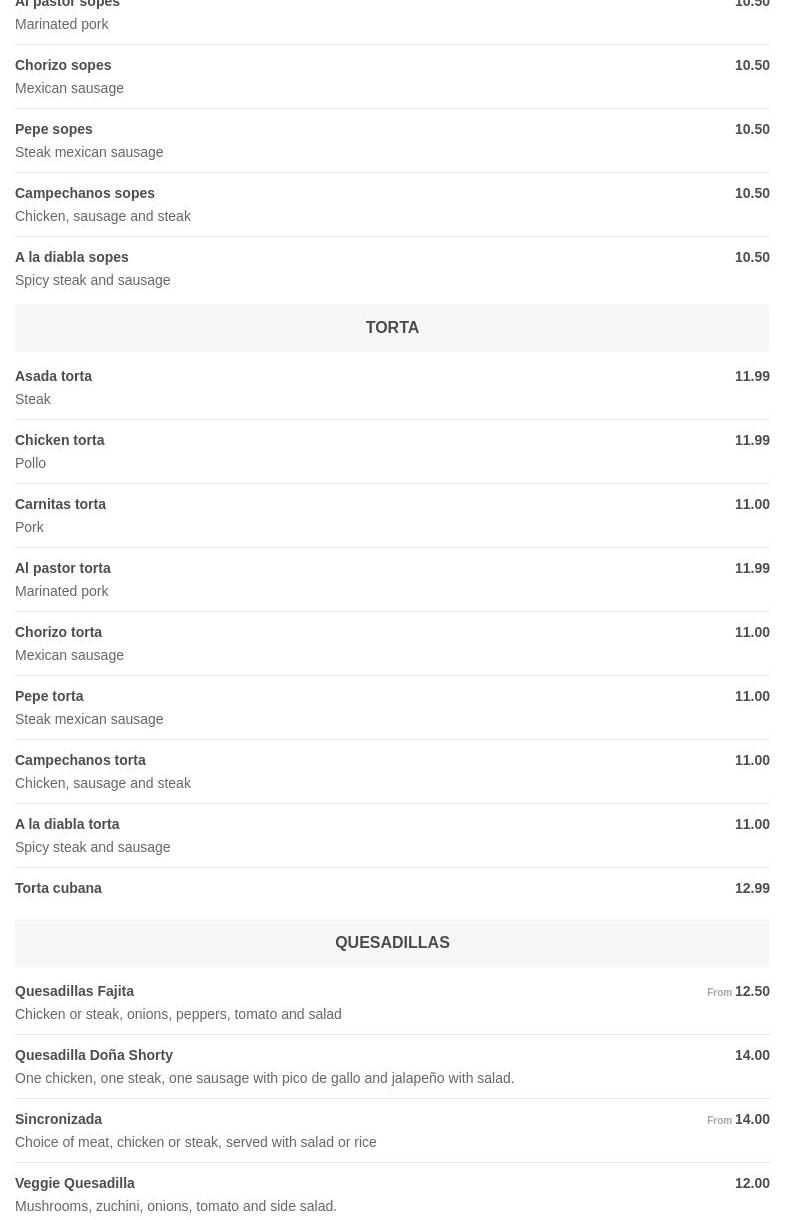Click the QUESADILLAS section header
785x1220 pixels.
392,943
